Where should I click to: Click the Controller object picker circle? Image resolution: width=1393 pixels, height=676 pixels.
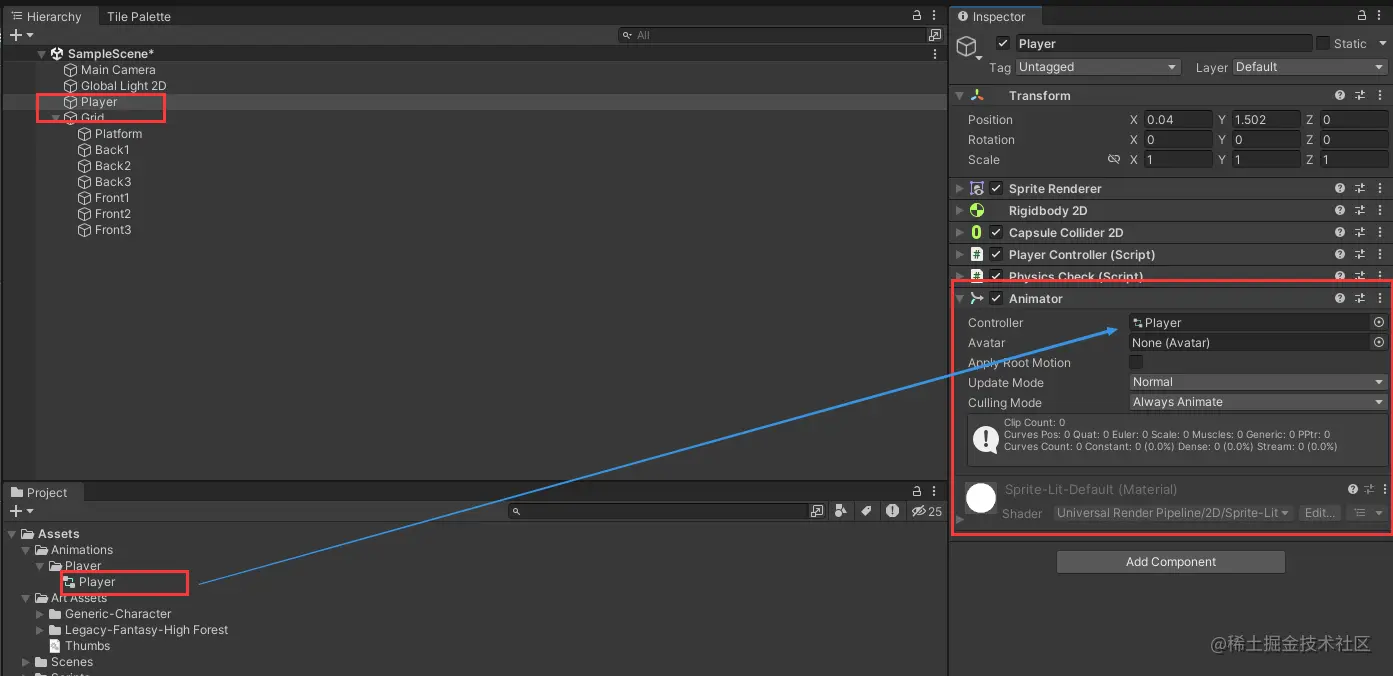1379,323
